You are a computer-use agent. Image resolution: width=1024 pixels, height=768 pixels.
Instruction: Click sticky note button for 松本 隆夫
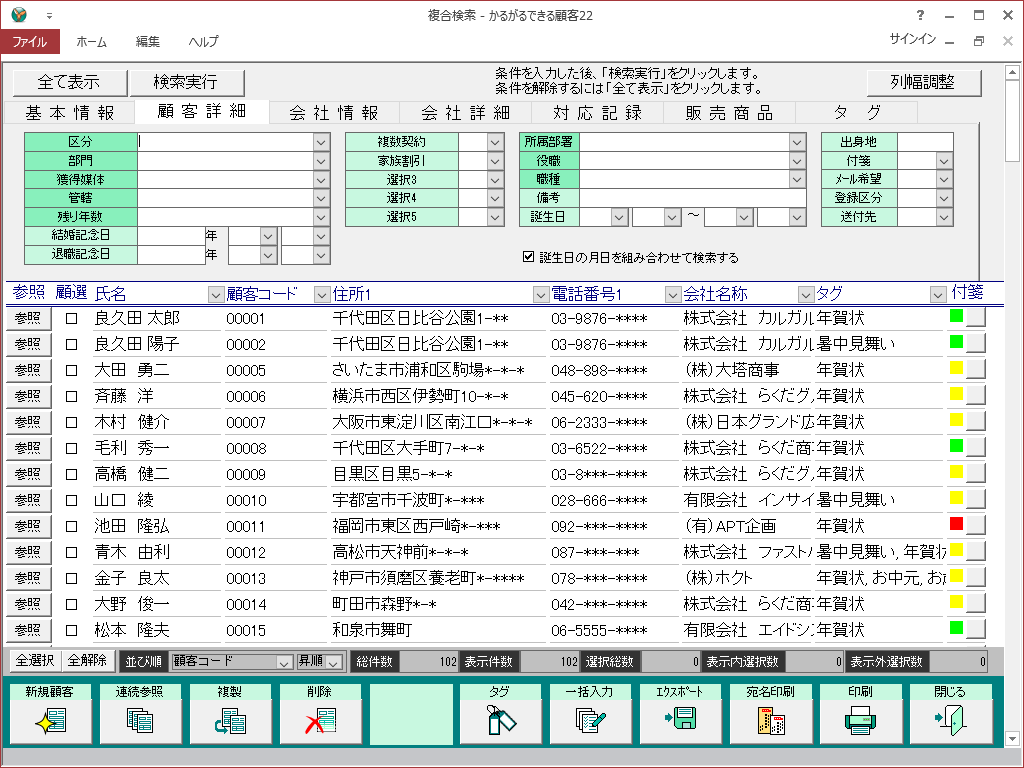click(976, 629)
